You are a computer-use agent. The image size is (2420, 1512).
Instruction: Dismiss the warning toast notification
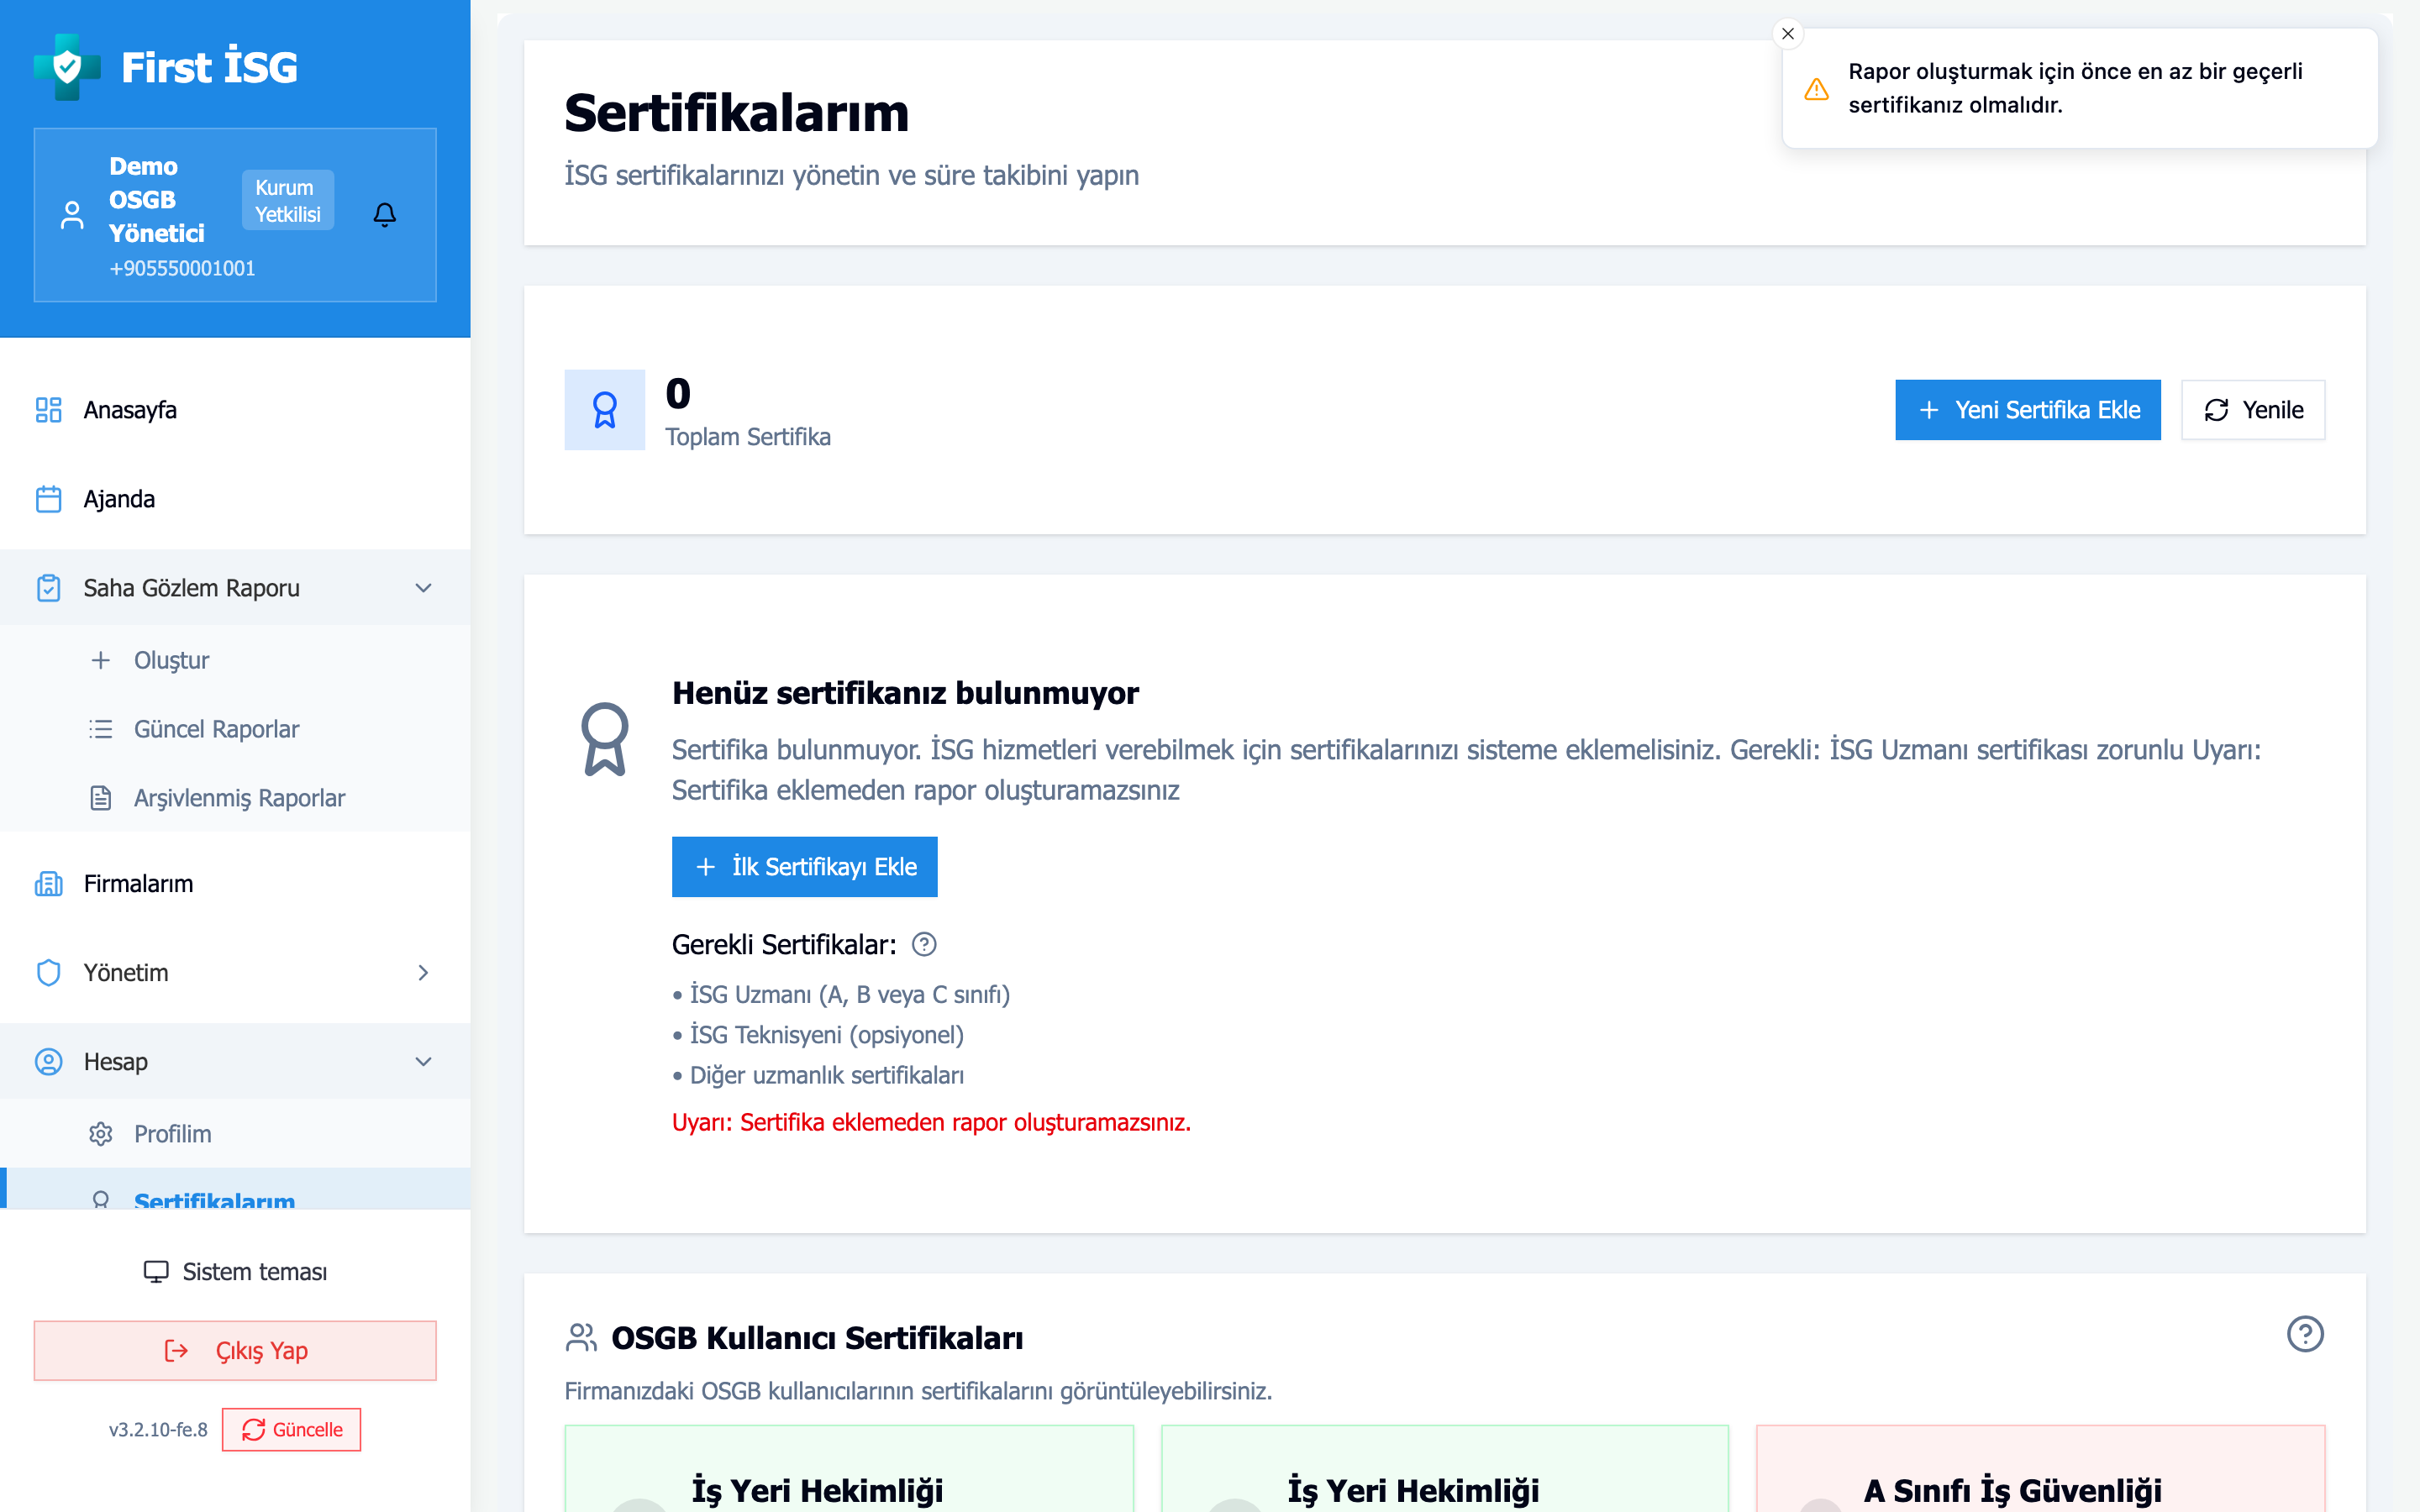pos(1788,34)
